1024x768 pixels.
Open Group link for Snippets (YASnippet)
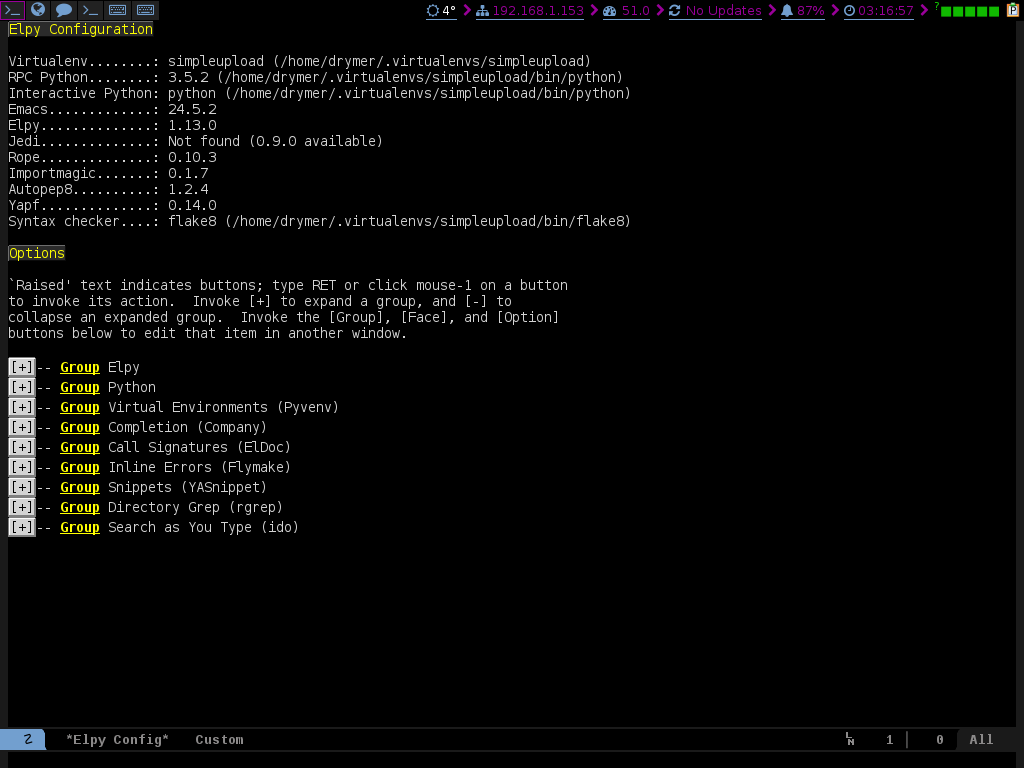[x=80, y=488]
